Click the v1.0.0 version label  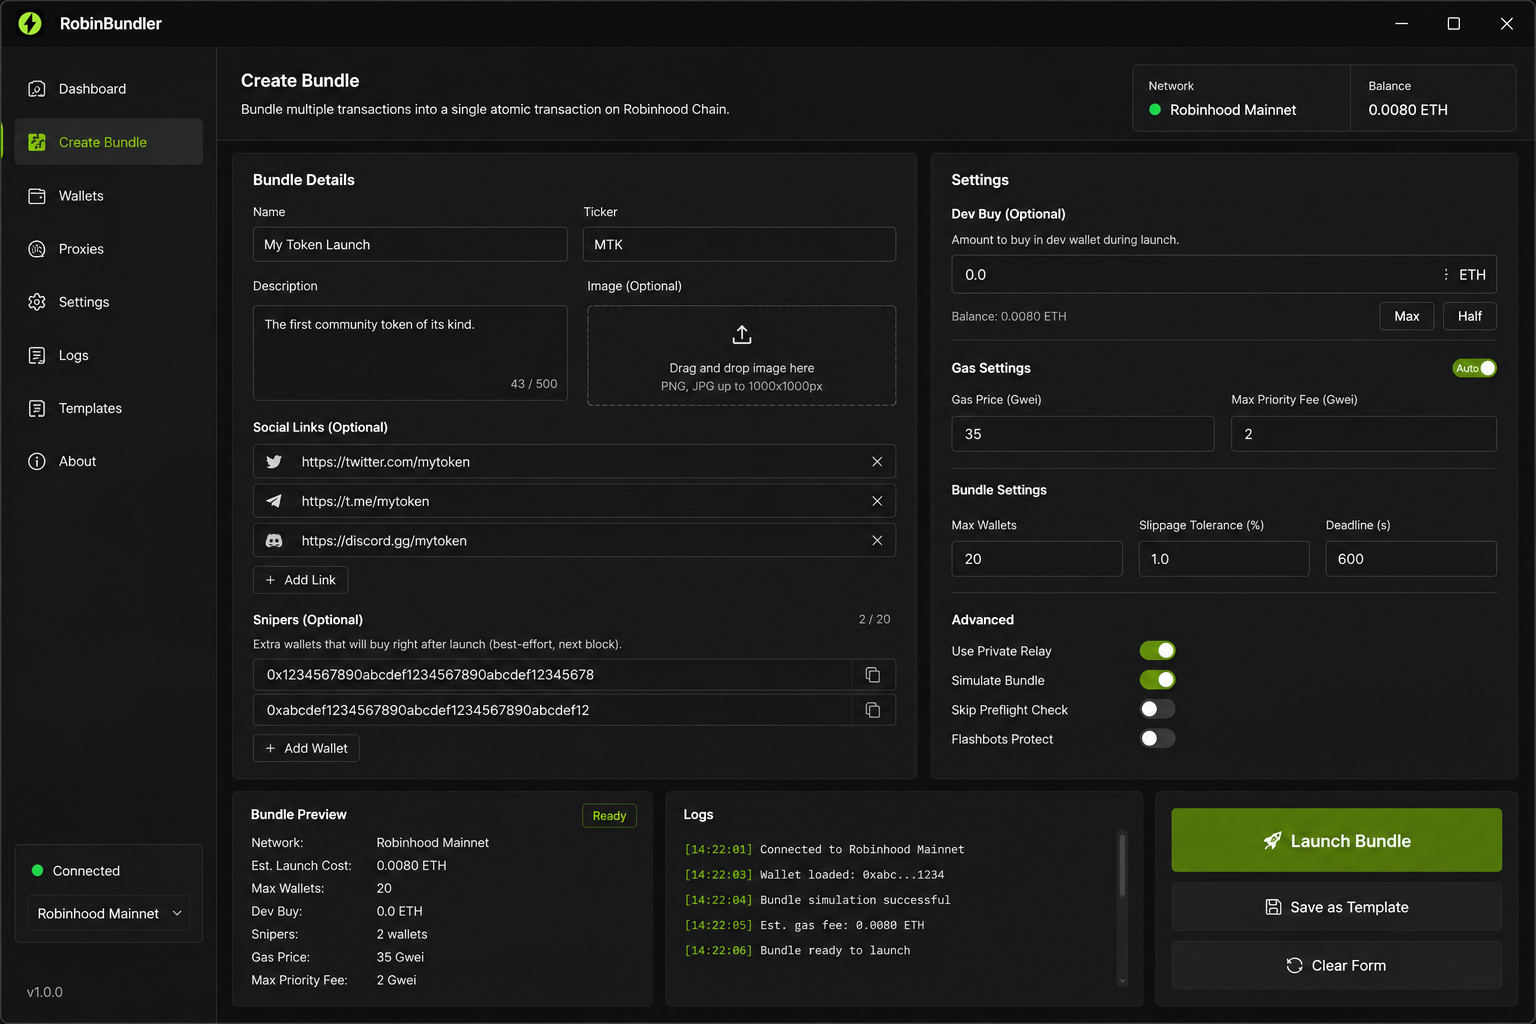(45, 992)
